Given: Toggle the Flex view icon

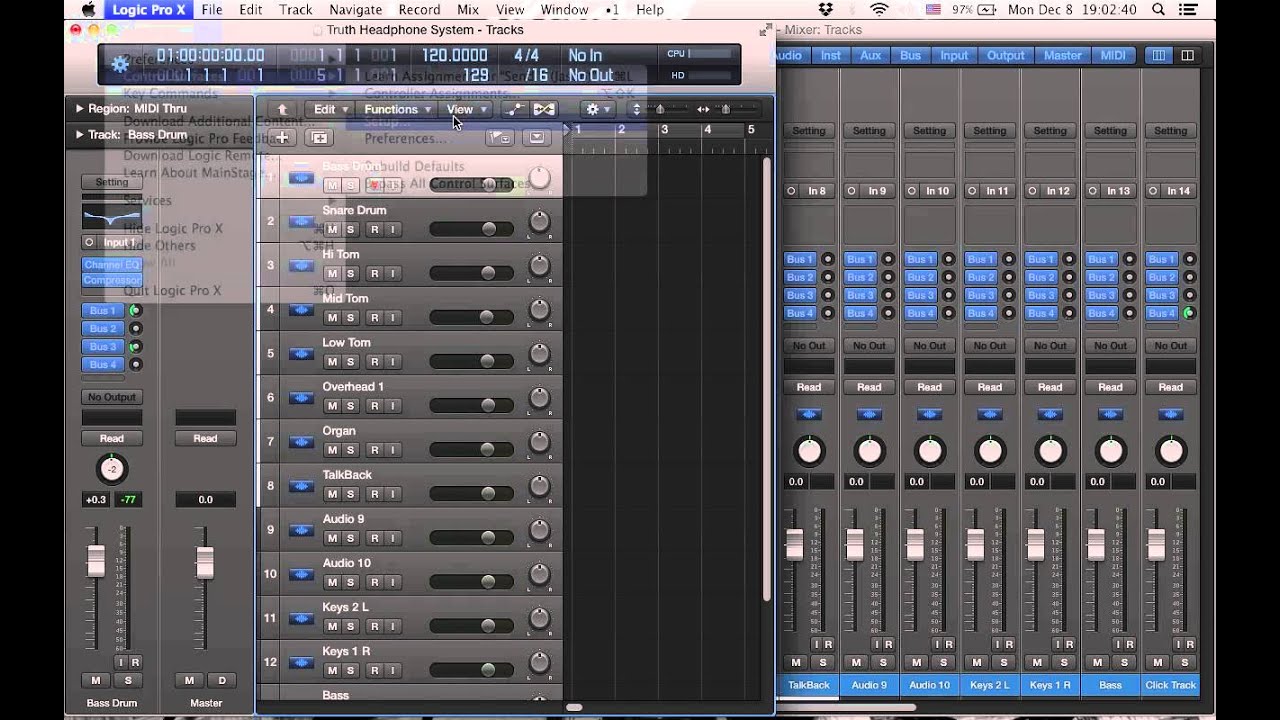Looking at the screenshot, I should (544, 109).
